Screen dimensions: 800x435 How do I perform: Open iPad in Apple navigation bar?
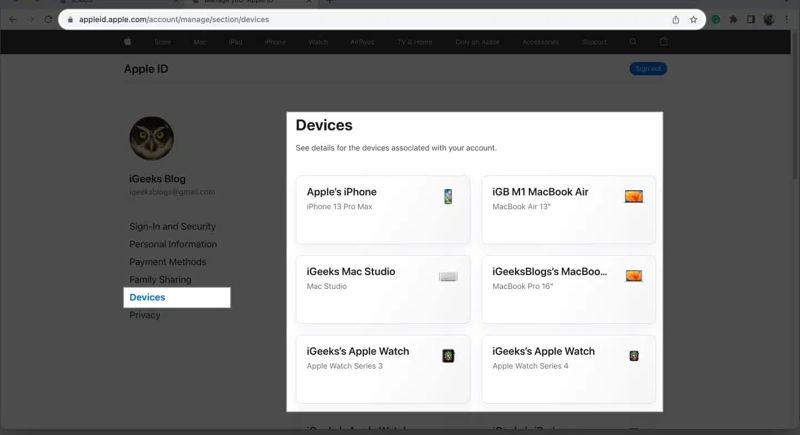coord(235,42)
